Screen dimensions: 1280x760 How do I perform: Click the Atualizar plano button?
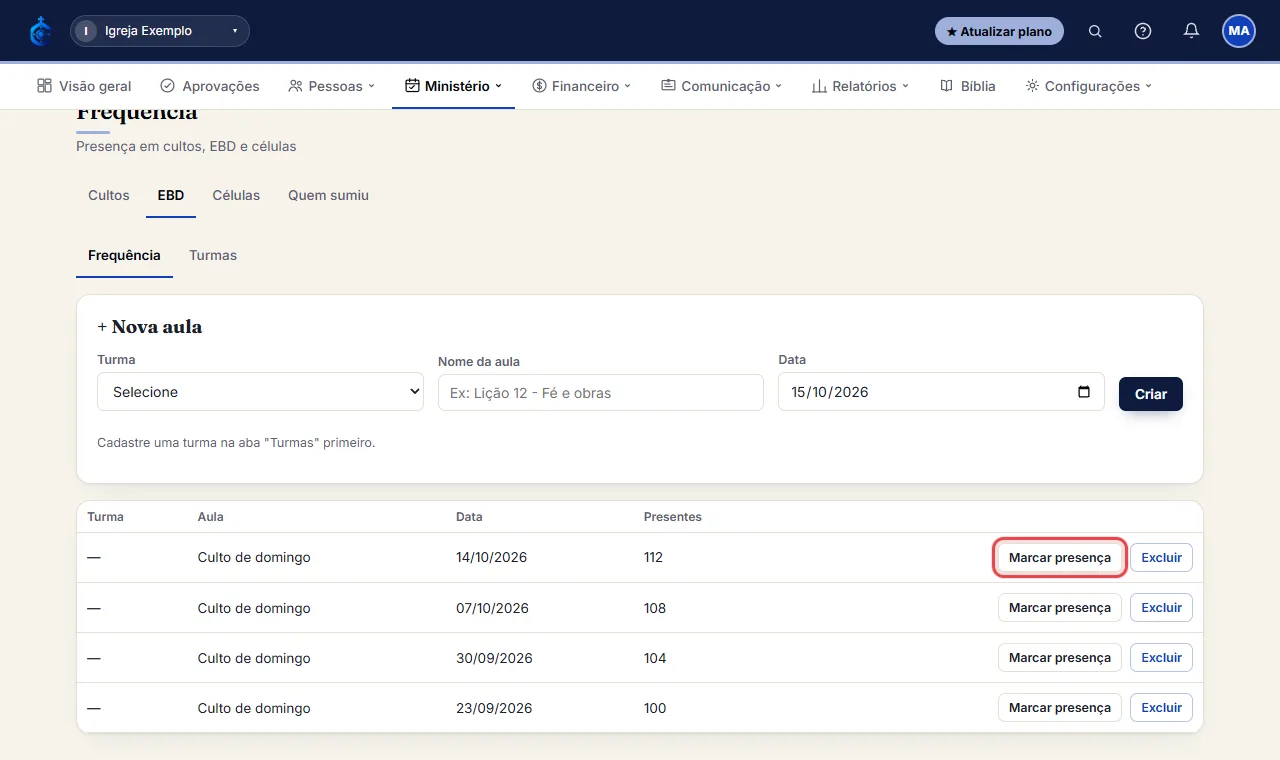pos(999,31)
